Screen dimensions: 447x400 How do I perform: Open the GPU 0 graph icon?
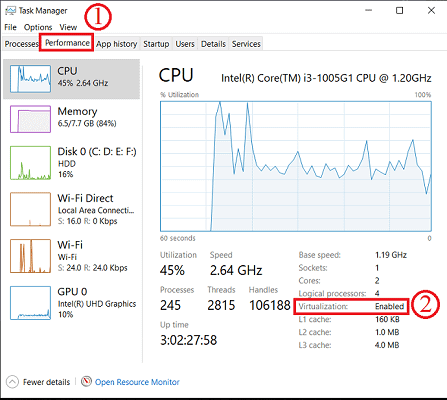tap(30, 303)
